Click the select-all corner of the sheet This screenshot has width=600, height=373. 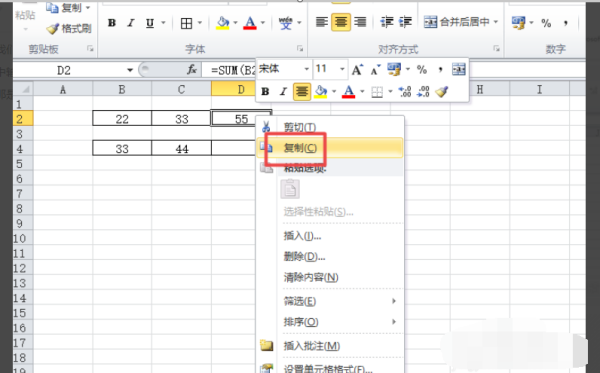tap(23, 89)
